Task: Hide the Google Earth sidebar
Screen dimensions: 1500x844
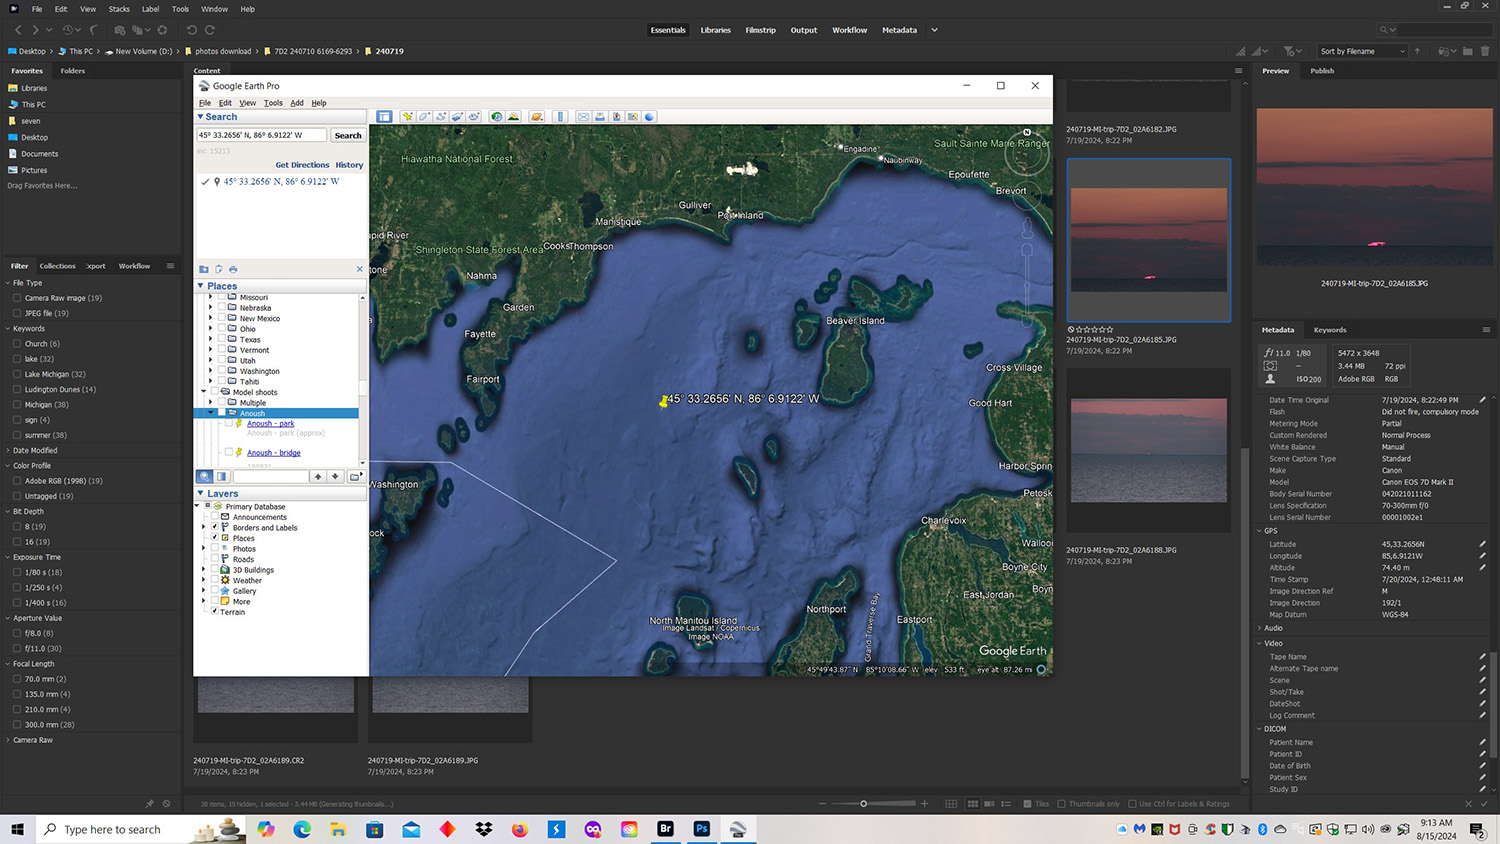Action: 384,117
